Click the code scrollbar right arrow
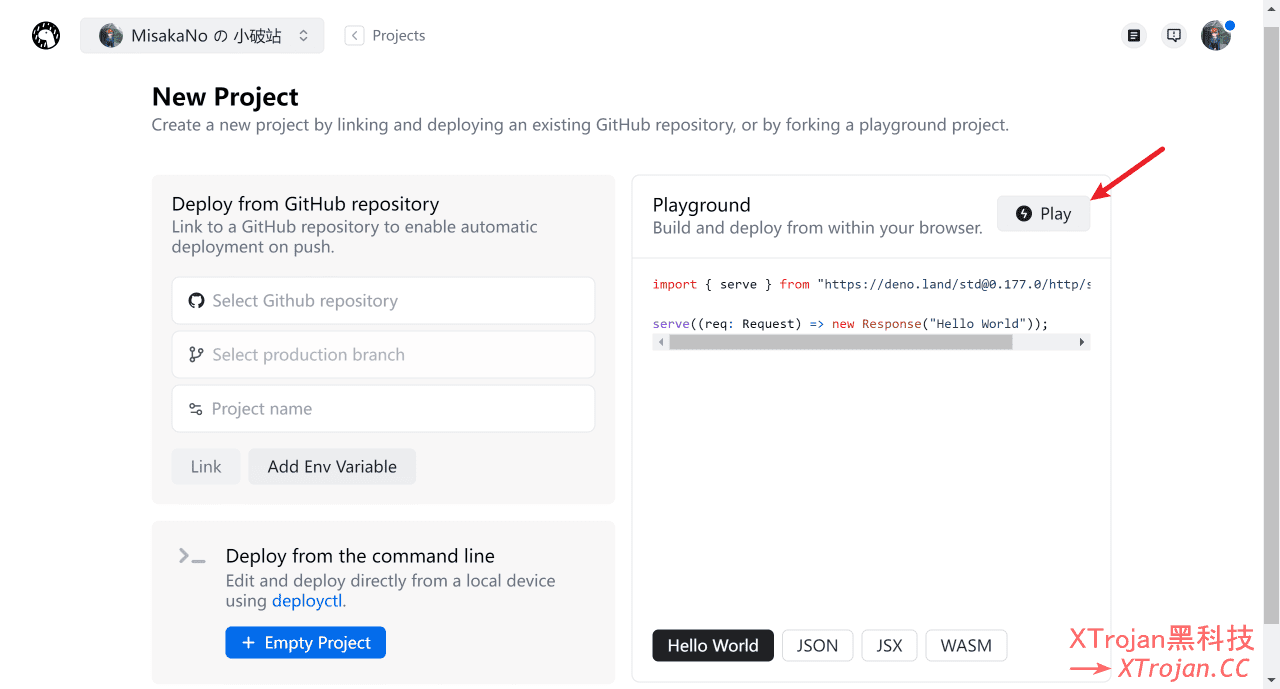Screen dimensions: 1280x689 tap(1082, 342)
